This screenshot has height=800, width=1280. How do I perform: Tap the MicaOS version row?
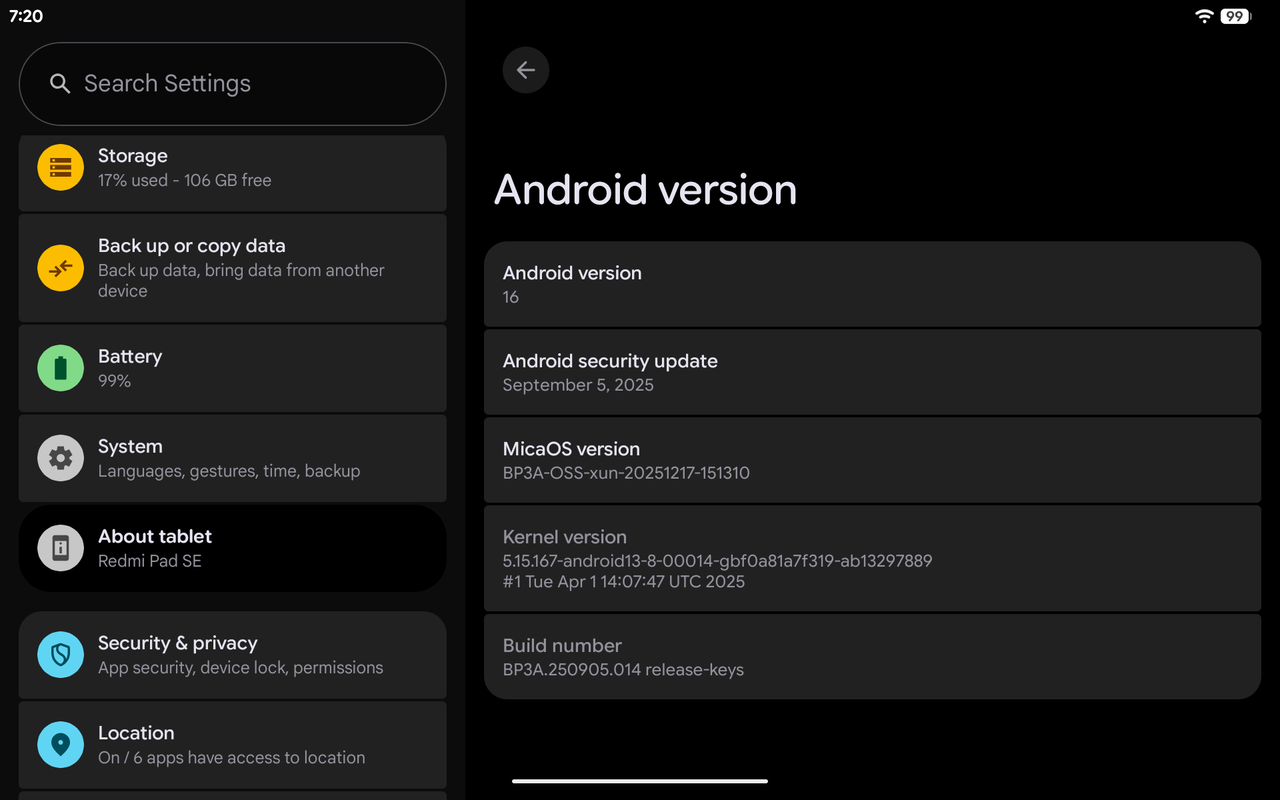872,460
